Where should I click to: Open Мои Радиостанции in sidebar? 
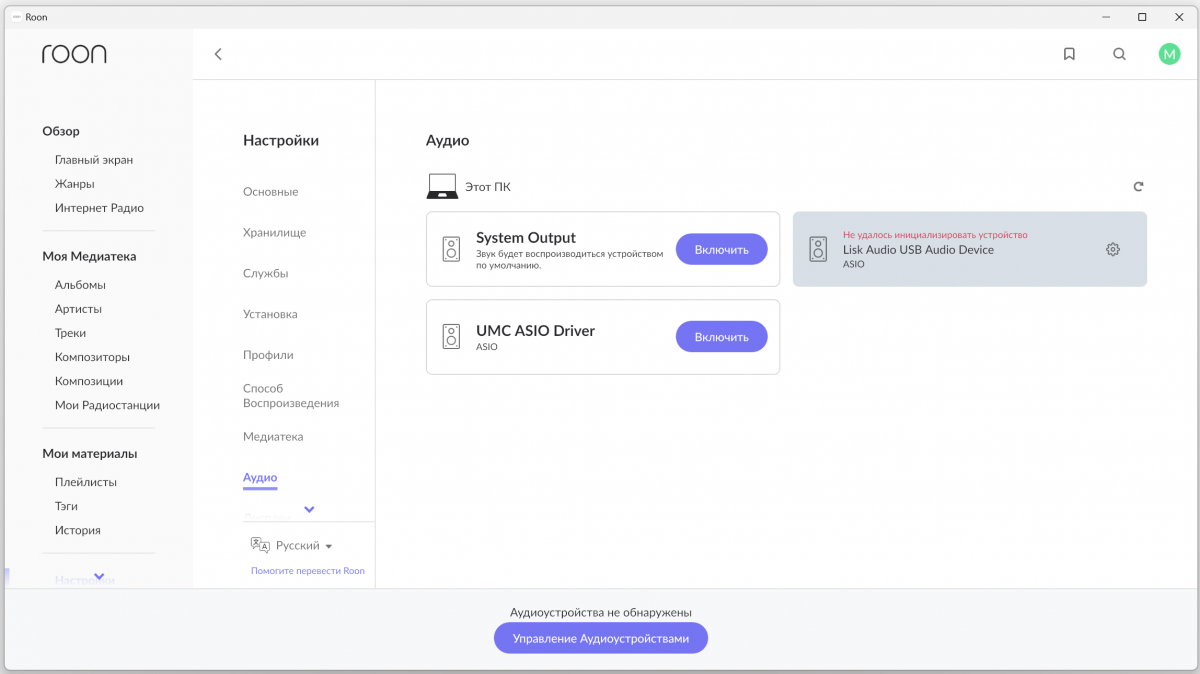pyautogui.click(x=107, y=405)
